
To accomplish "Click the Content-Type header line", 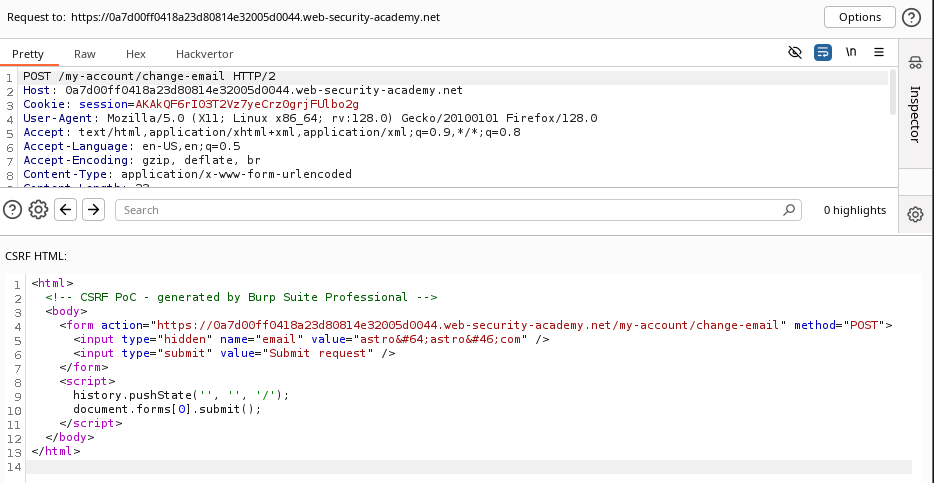I will tap(188, 174).
